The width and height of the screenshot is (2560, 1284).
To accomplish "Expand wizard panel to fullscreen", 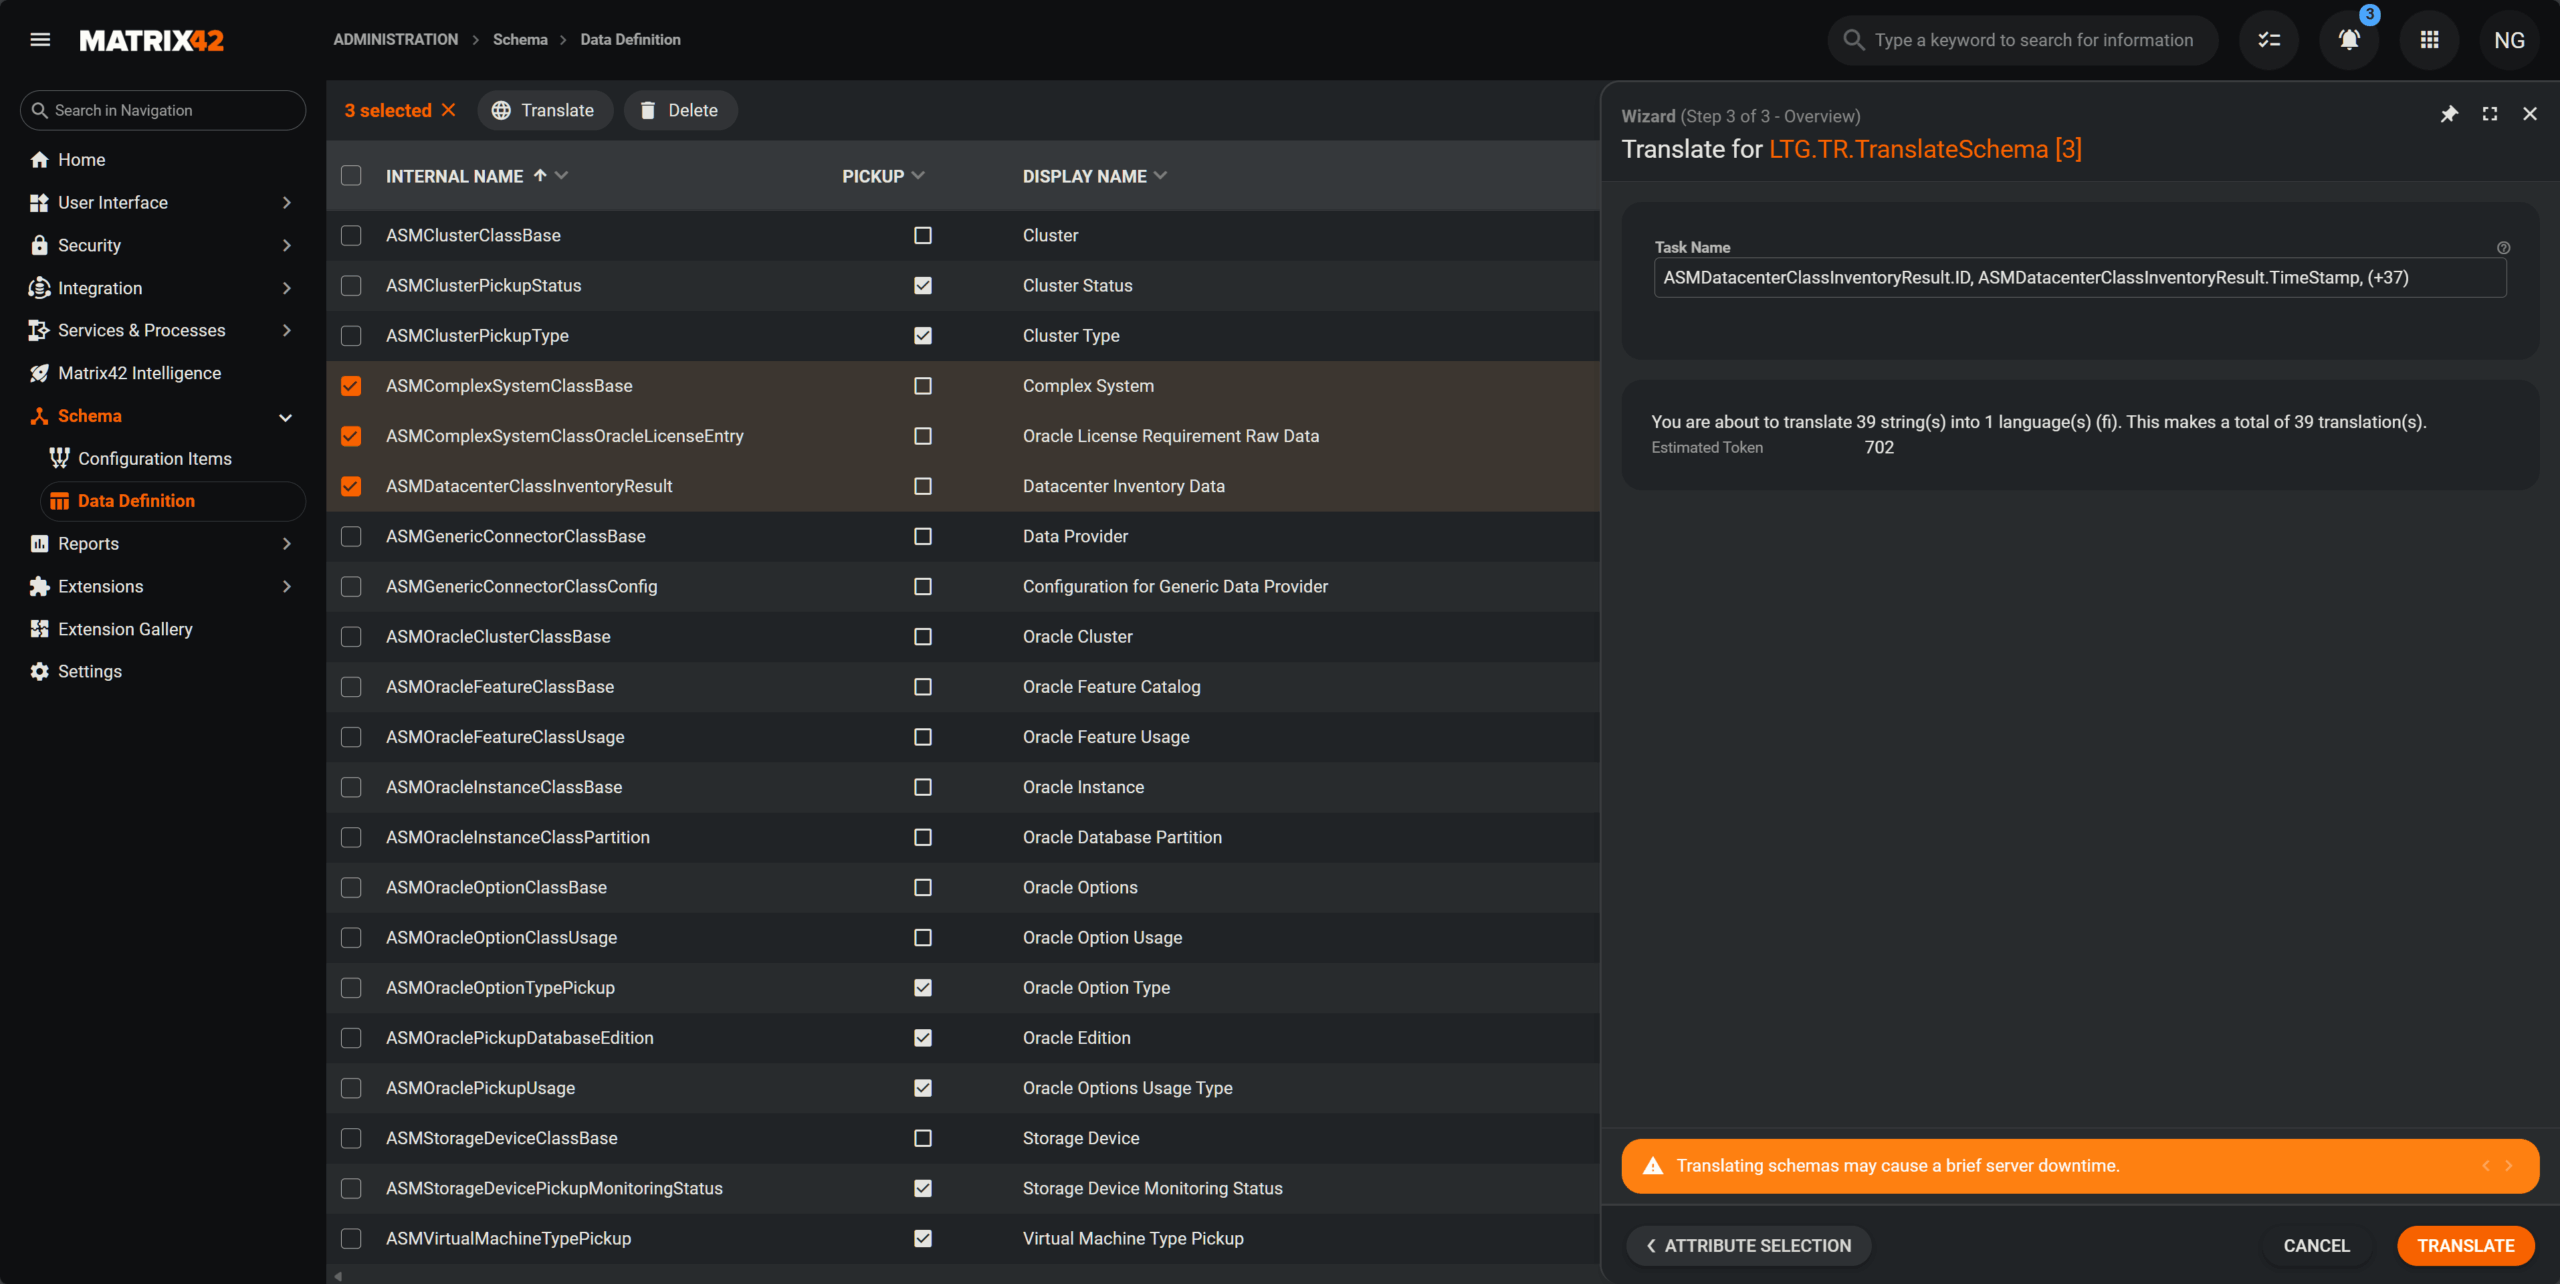I will [x=2490, y=114].
